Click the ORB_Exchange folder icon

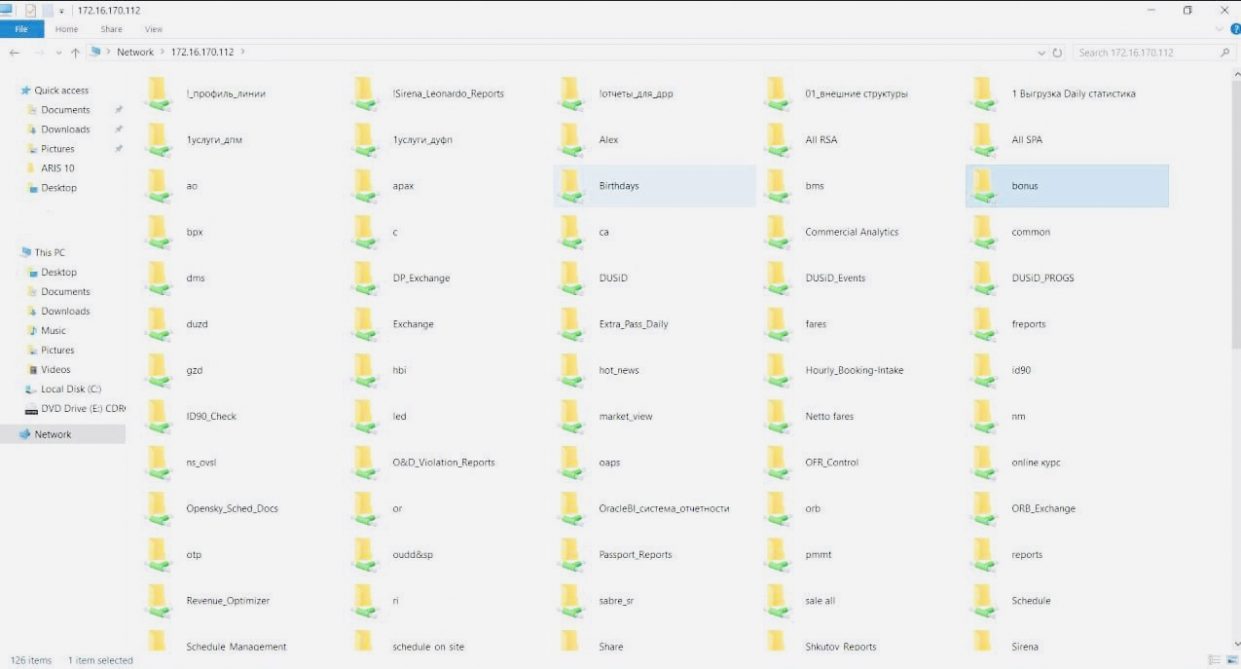[x=984, y=509]
